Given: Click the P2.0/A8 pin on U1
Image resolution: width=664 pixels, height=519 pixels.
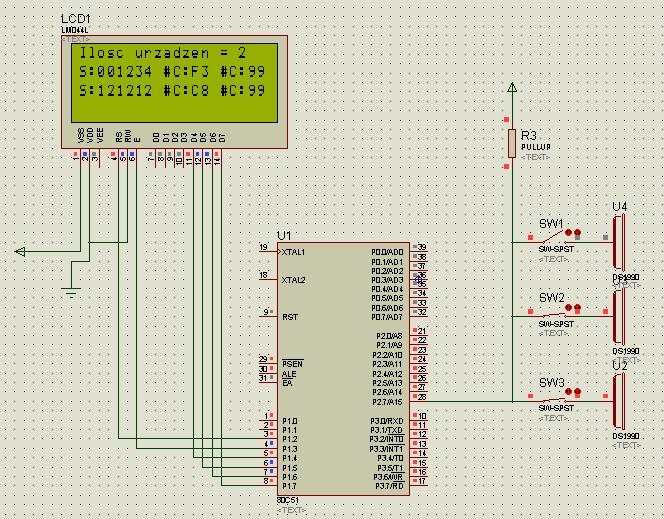Looking at the screenshot, I should pos(389,336).
